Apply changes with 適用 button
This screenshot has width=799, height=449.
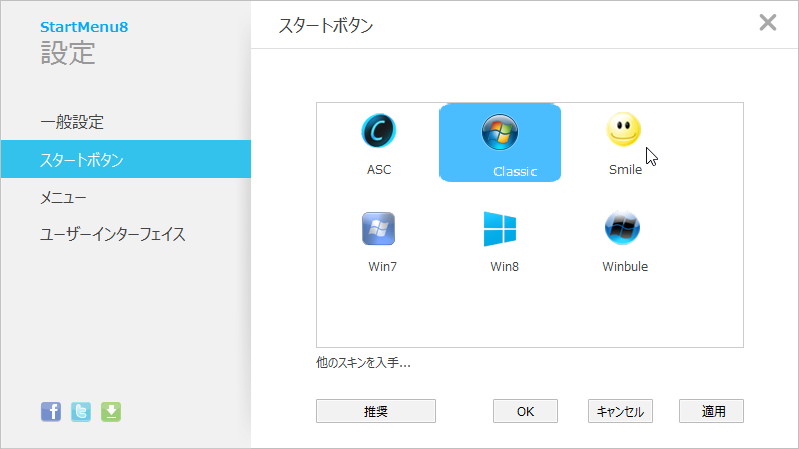711,411
